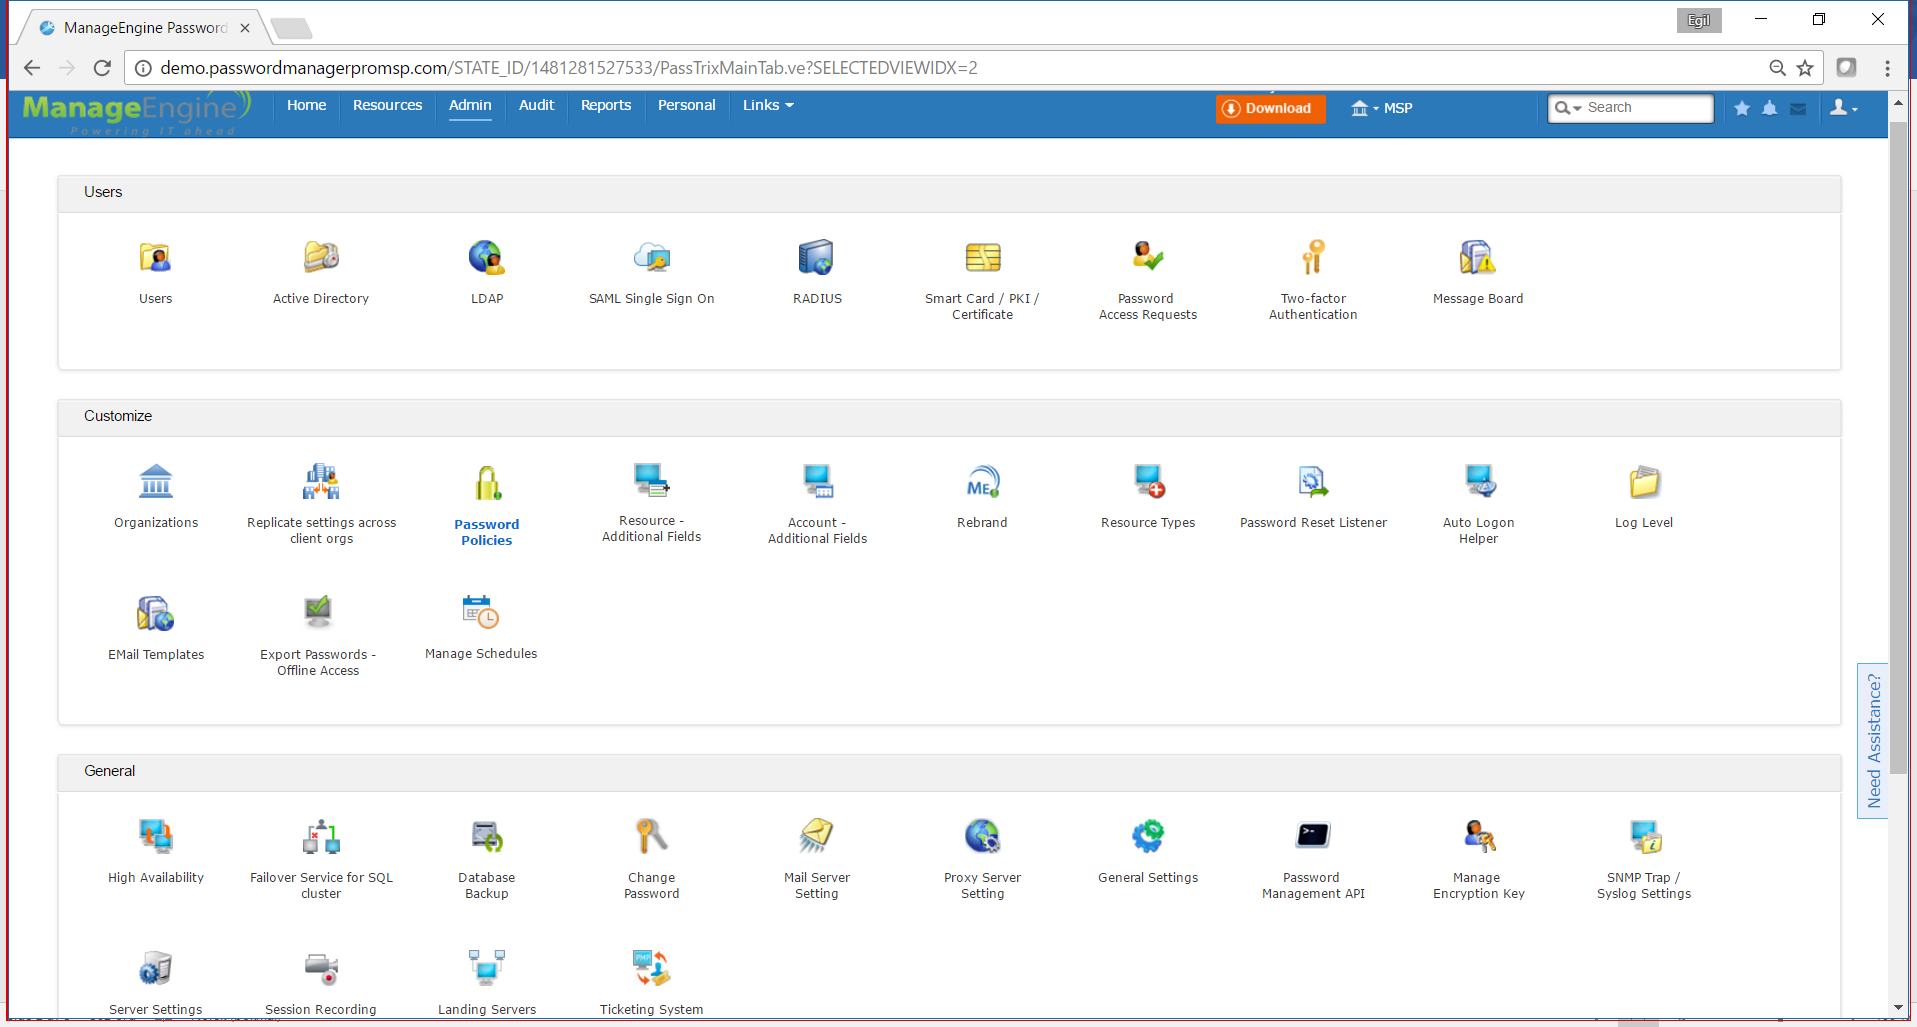Open the Mail Server Setting icon

tap(817, 836)
